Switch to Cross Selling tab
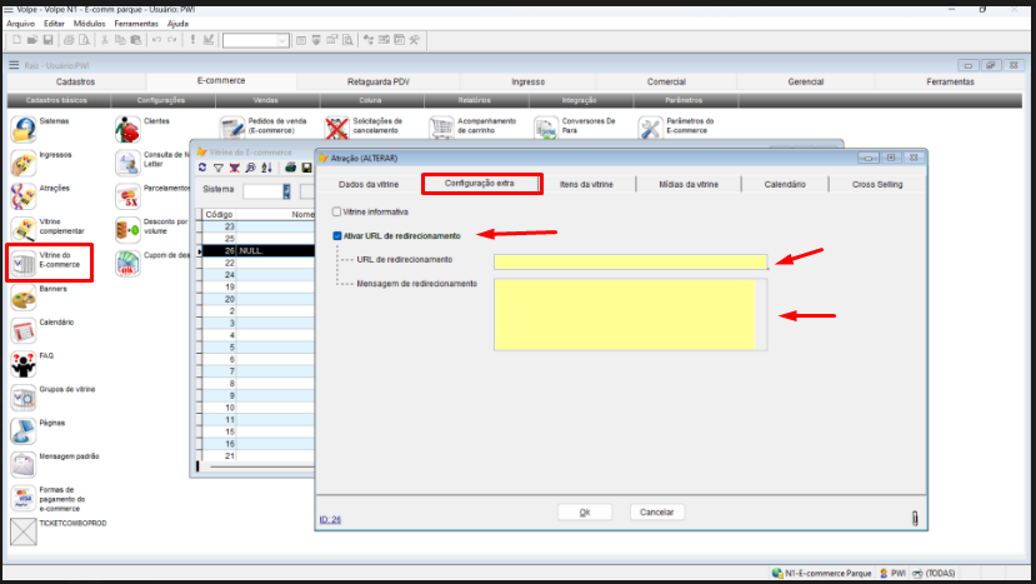 click(877, 184)
